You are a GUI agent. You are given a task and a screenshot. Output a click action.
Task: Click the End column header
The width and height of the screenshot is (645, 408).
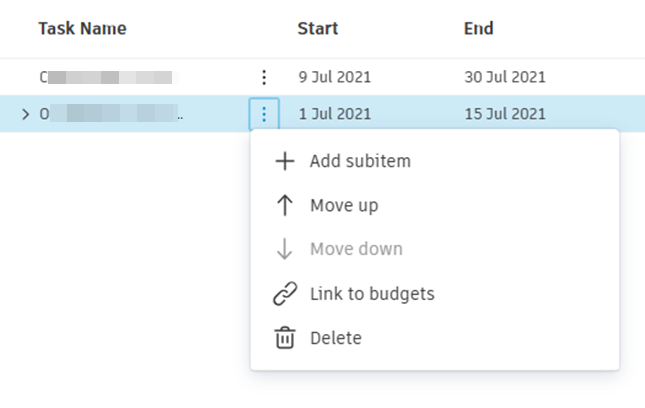coord(479,29)
